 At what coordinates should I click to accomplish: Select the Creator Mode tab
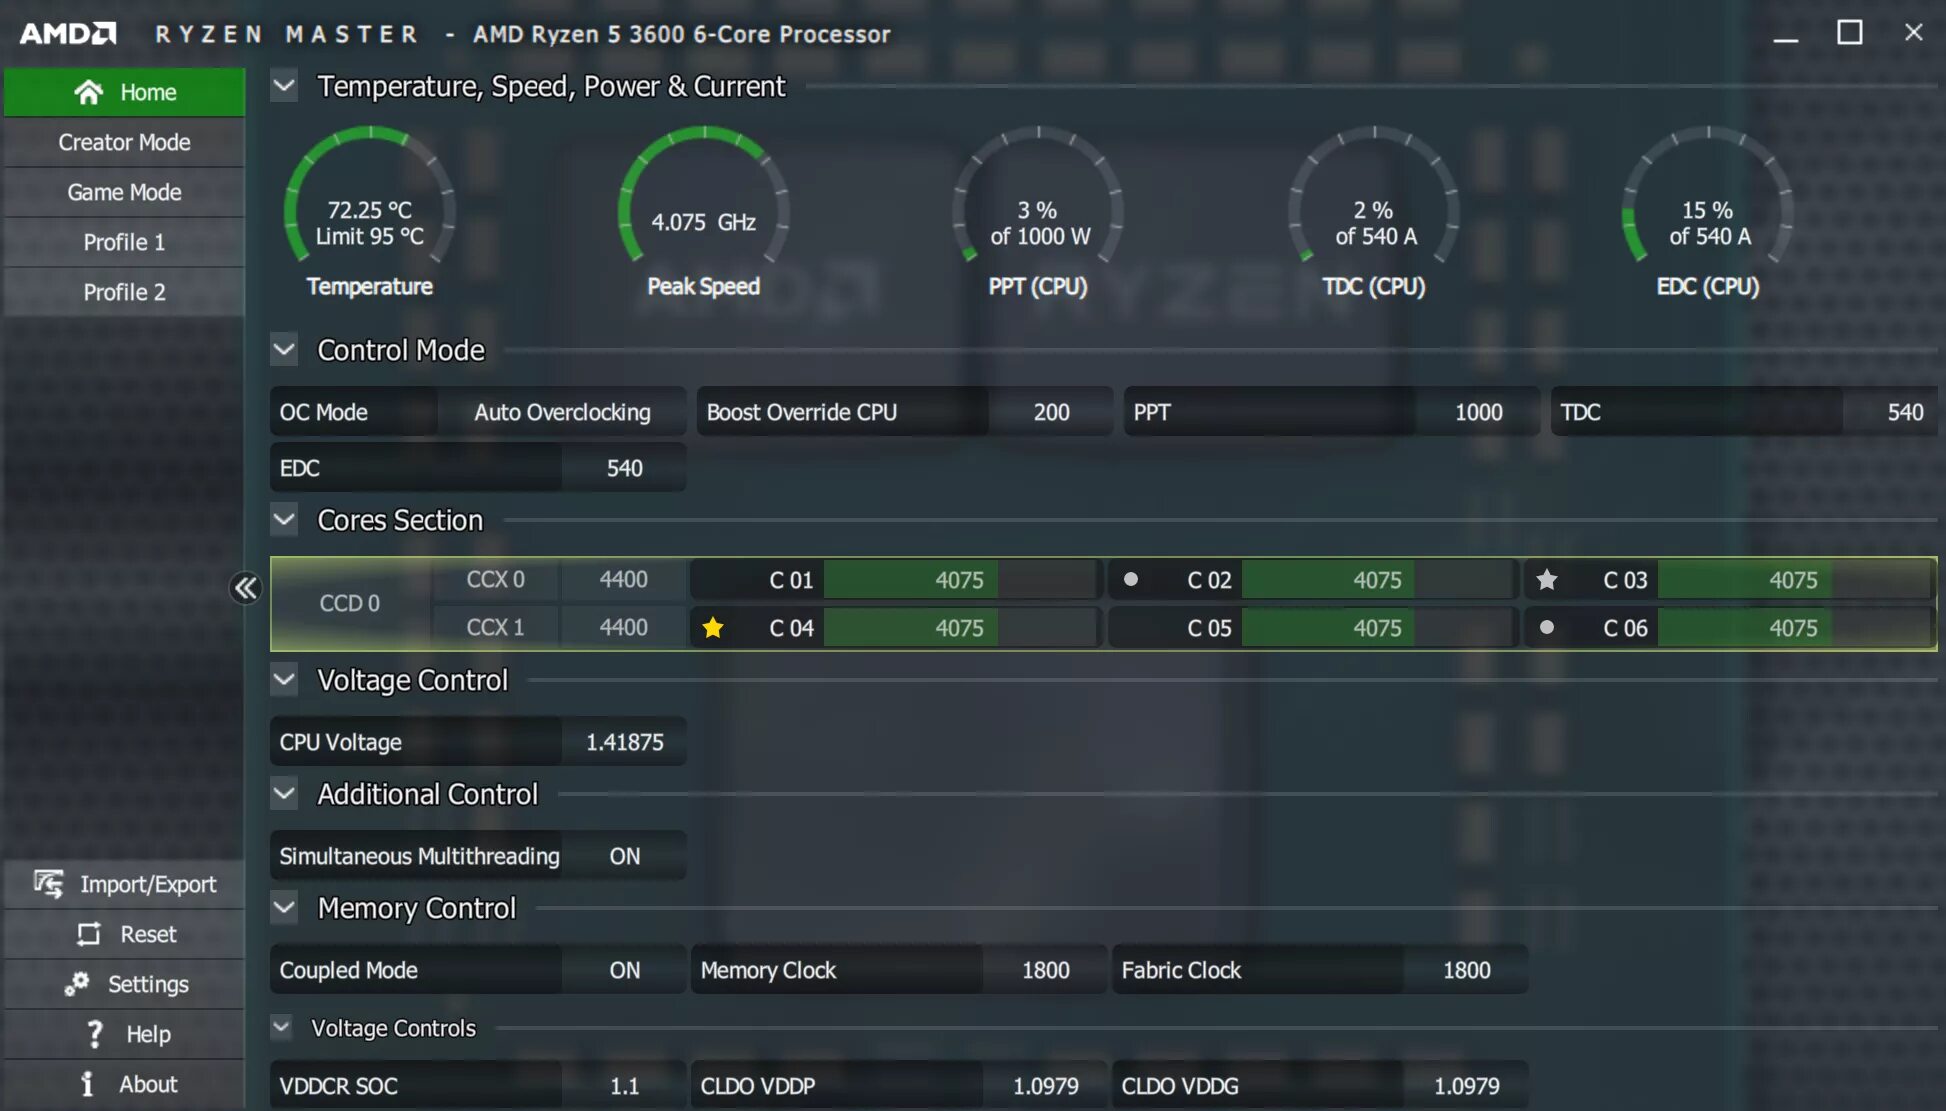coord(123,140)
